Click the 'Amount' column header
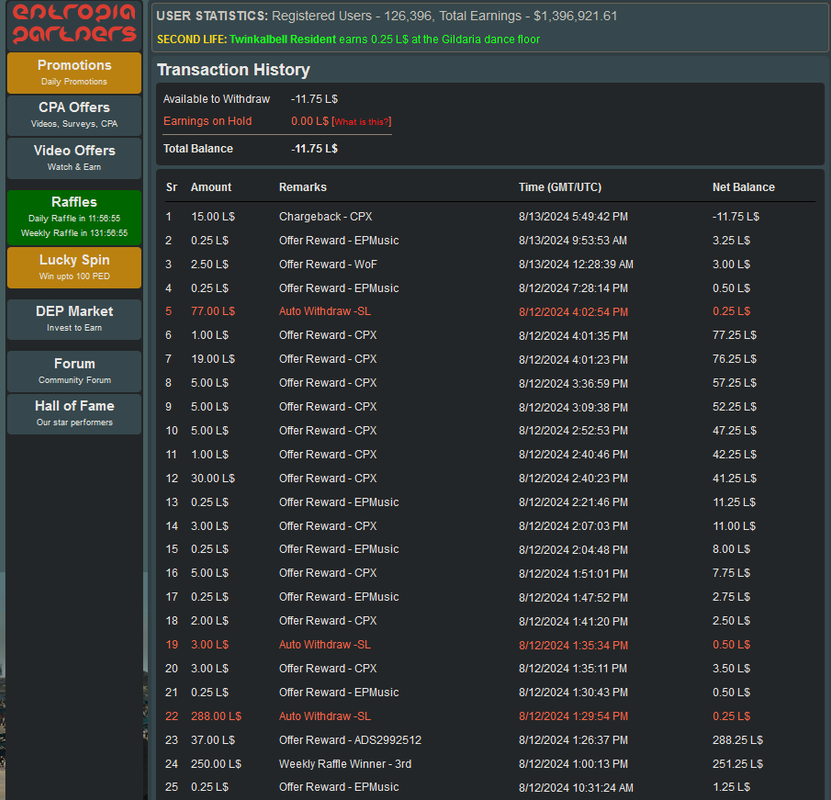The height and width of the screenshot is (800, 831). (x=211, y=187)
